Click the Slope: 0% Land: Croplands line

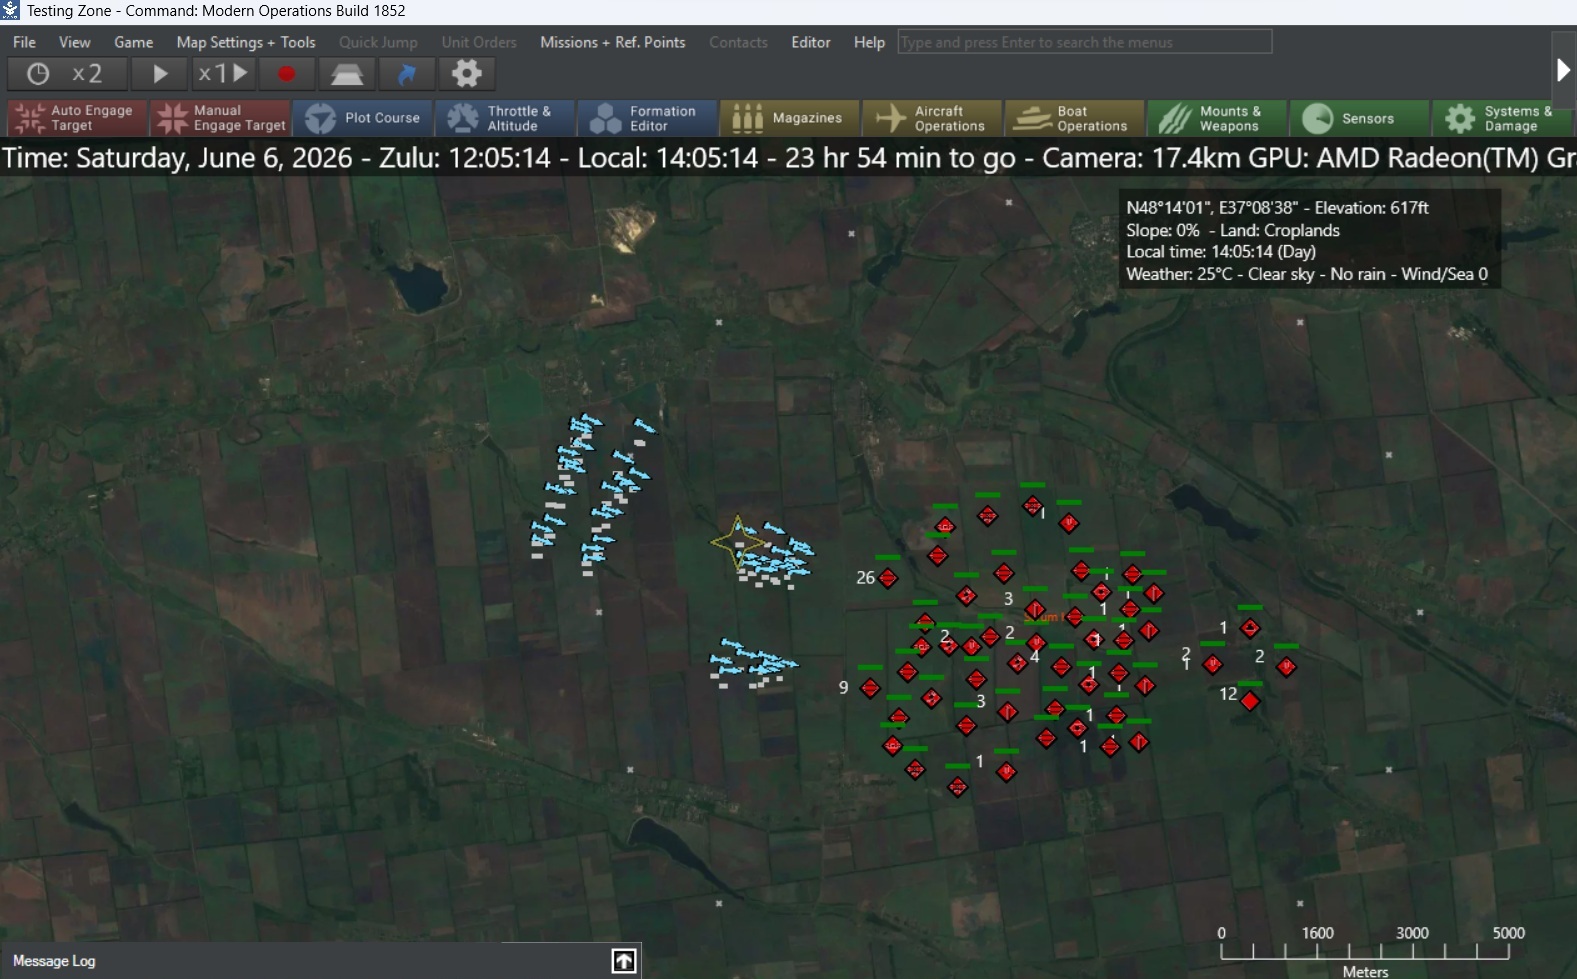click(1233, 230)
